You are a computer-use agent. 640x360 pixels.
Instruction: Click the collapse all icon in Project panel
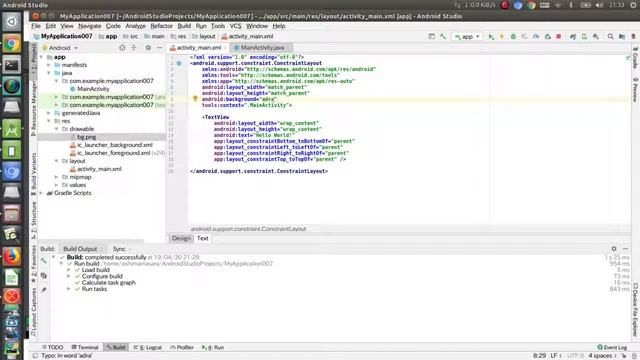[x=133, y=48]
